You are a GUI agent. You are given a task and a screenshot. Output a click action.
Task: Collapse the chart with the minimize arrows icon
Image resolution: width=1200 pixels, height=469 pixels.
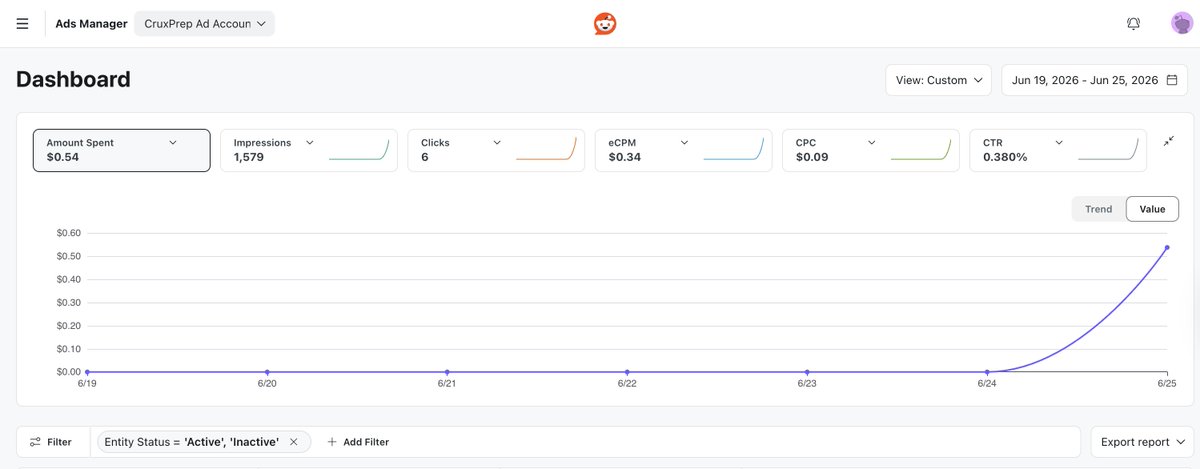tap(1168, 142)
